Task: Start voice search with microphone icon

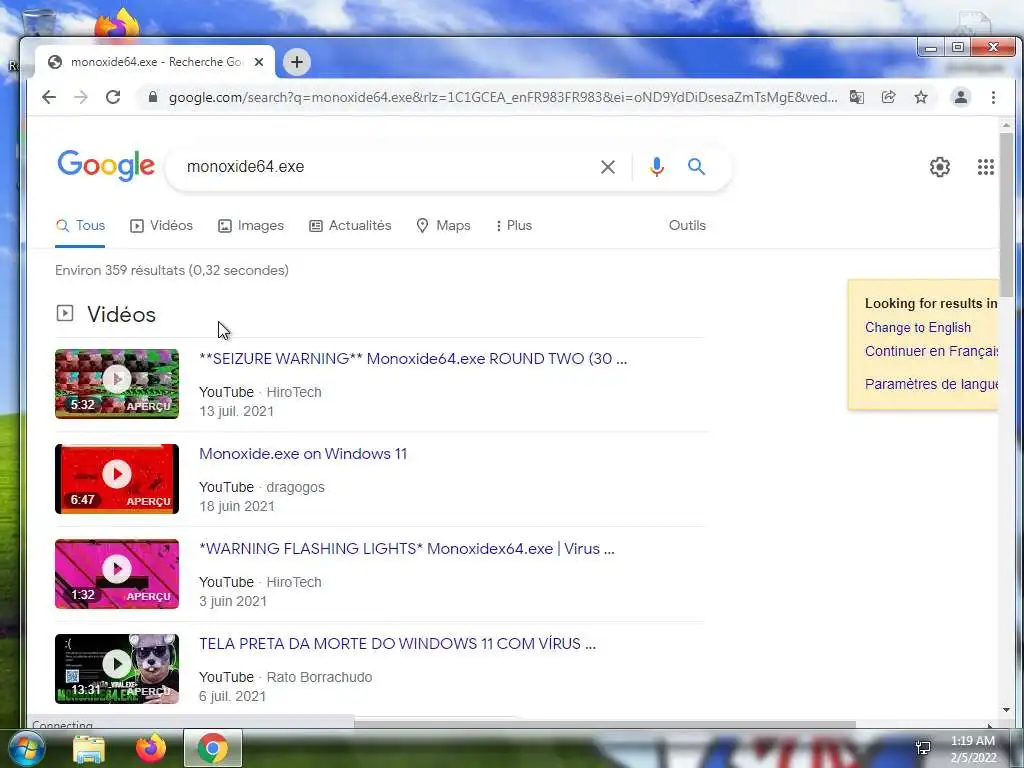Action: [x=657, y=167]
